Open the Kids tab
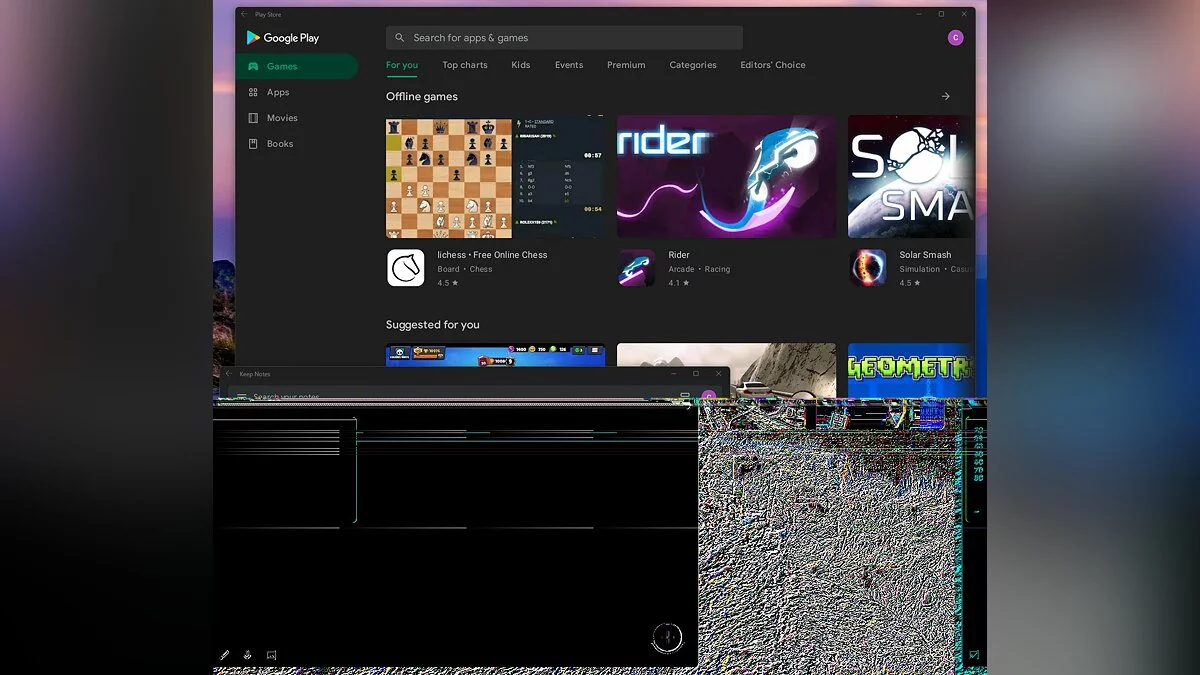 tap(521, 65)
